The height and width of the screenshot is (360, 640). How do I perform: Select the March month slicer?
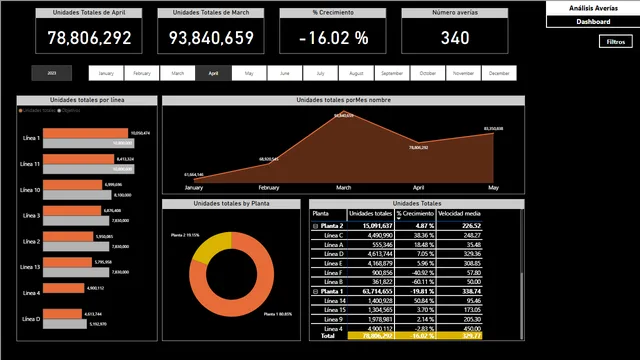(178, 73)
